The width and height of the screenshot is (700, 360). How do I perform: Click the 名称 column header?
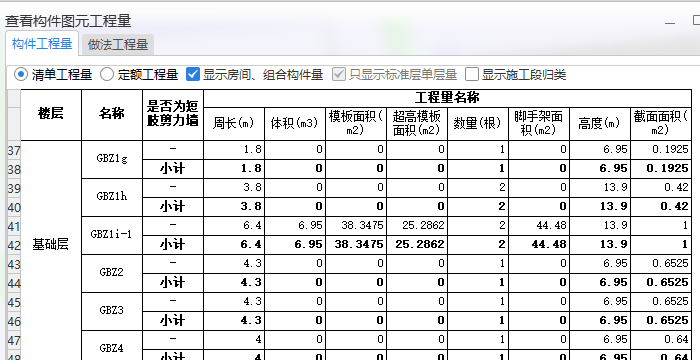pyautogui.click(x=112, y=115)
